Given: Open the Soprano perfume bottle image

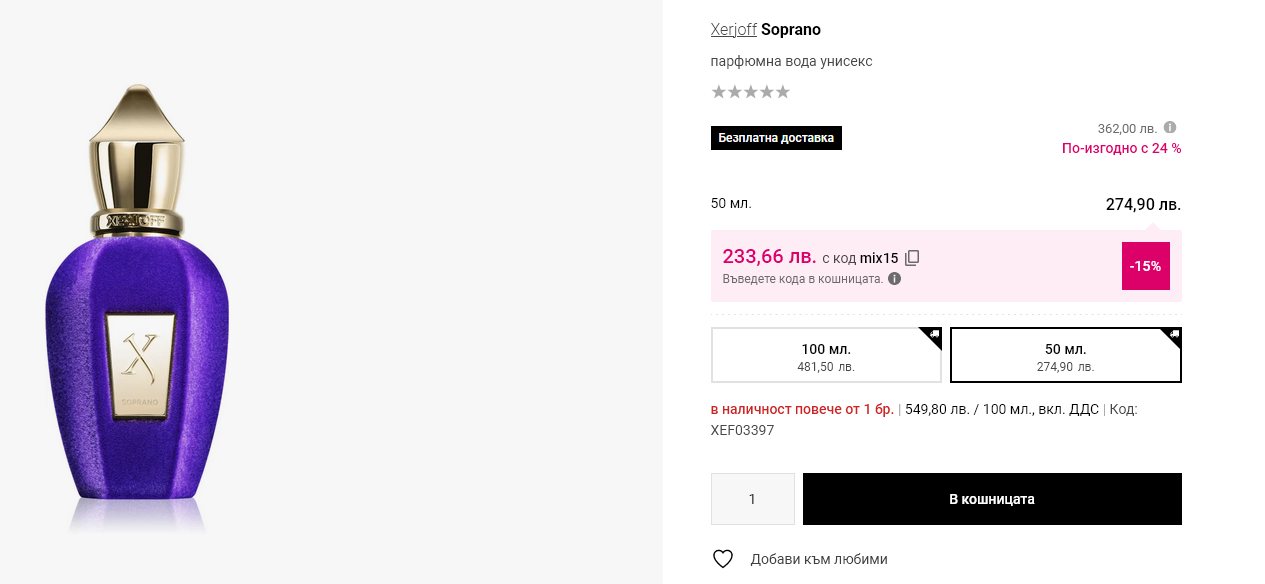Looking at the screenshot, I should pos(137,310).
